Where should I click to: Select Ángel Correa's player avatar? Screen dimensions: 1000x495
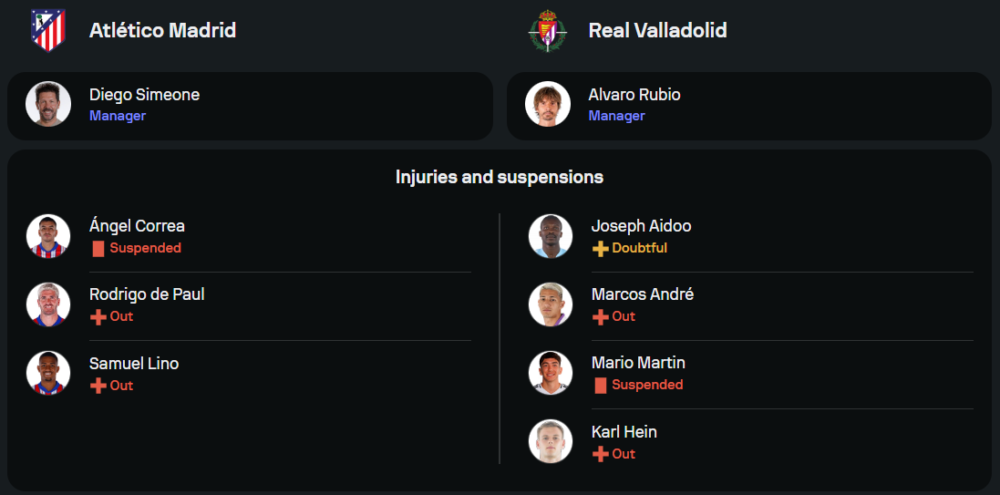[48, 236]
